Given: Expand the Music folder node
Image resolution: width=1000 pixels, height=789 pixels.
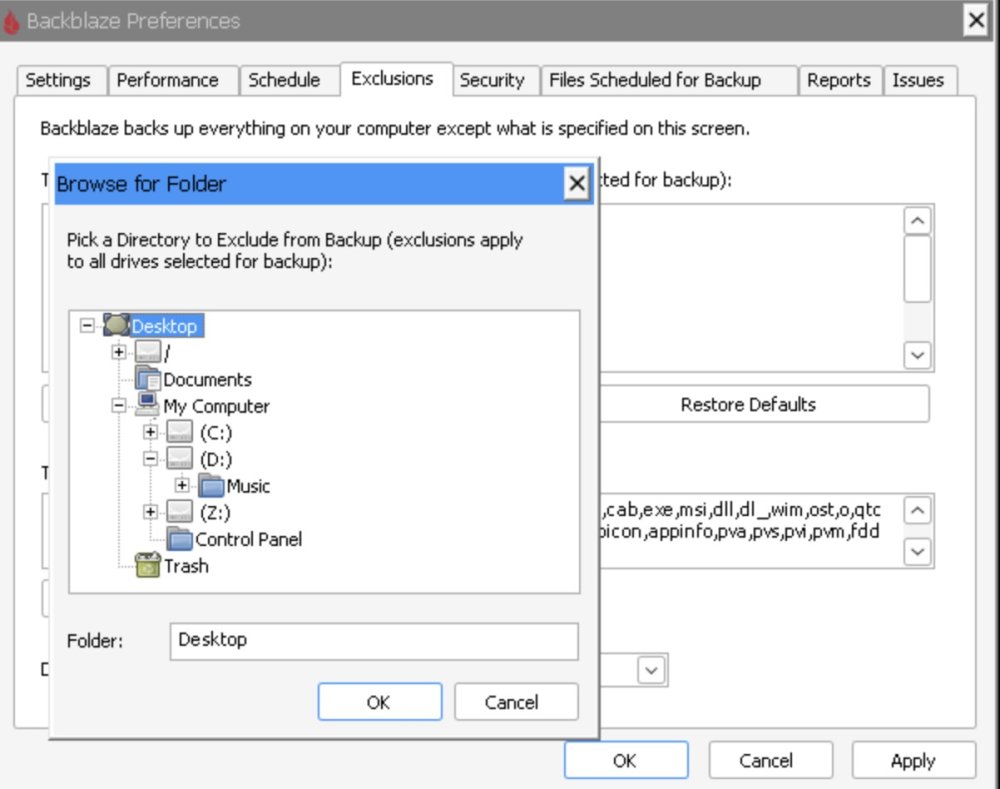Looking at the screenshot, I should 182,486.
